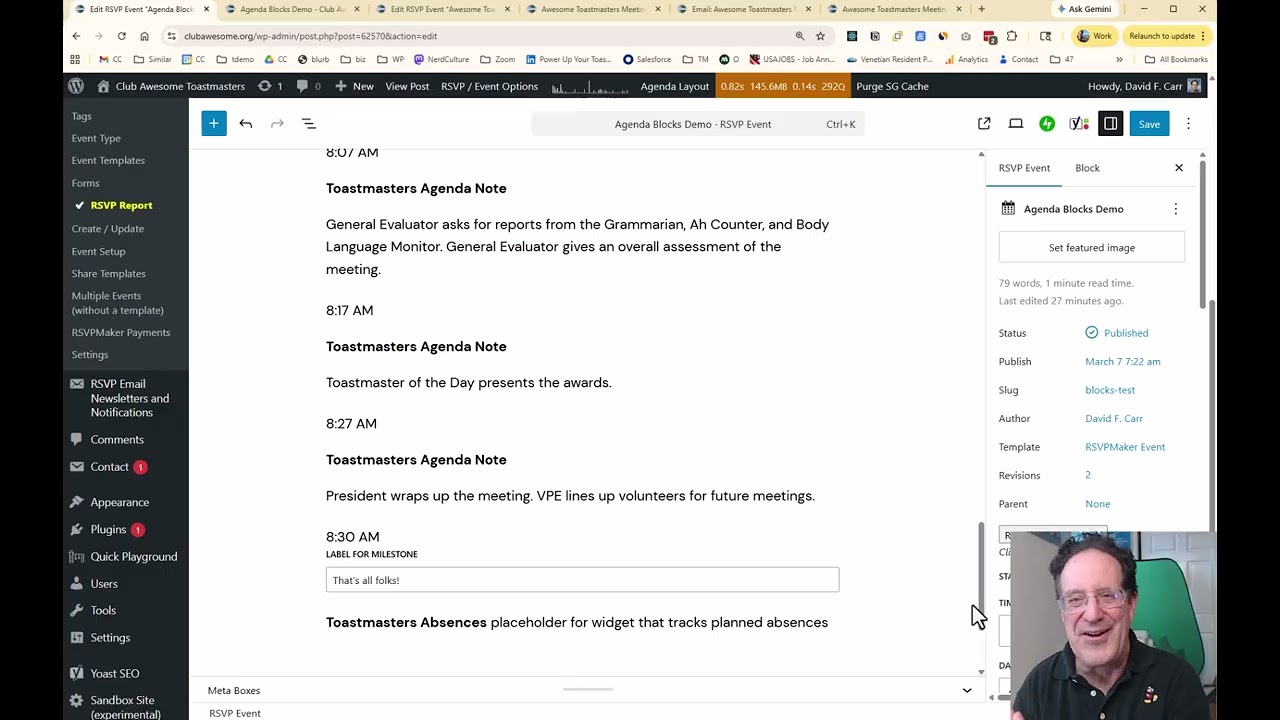Viewport: 1280px width, 720px height.
Task: Switch to the RSVP Event tab
Action: pyautogui.click(x=1024, y=168)
